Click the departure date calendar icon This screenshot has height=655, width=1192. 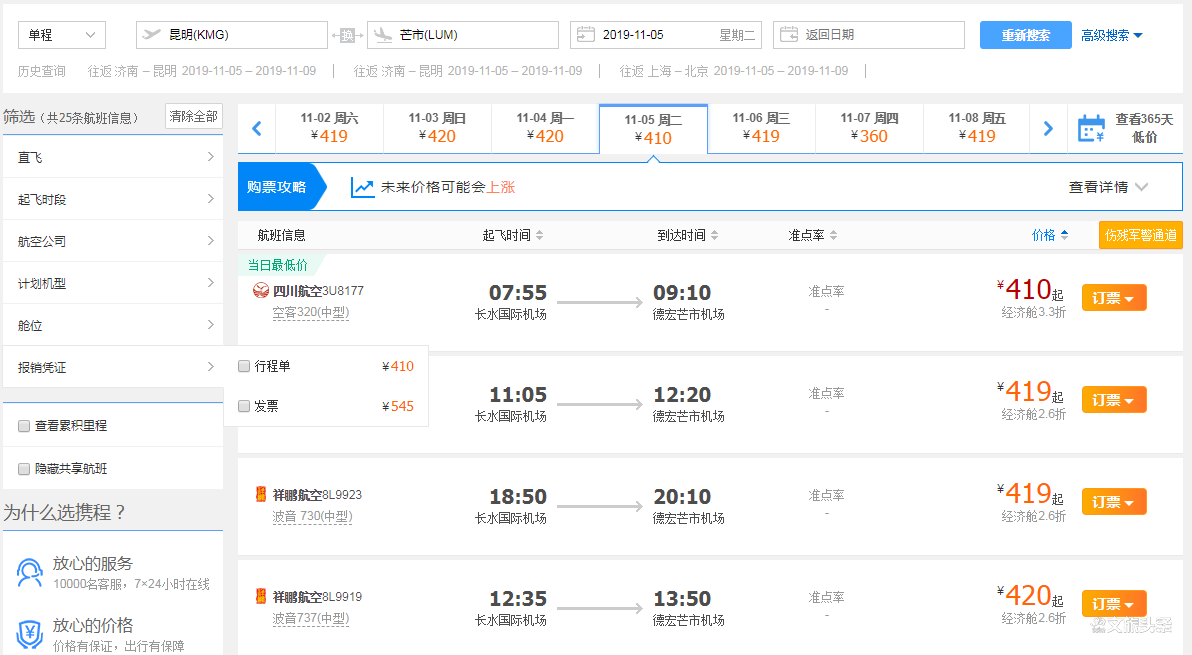click(x=586, y=35)
